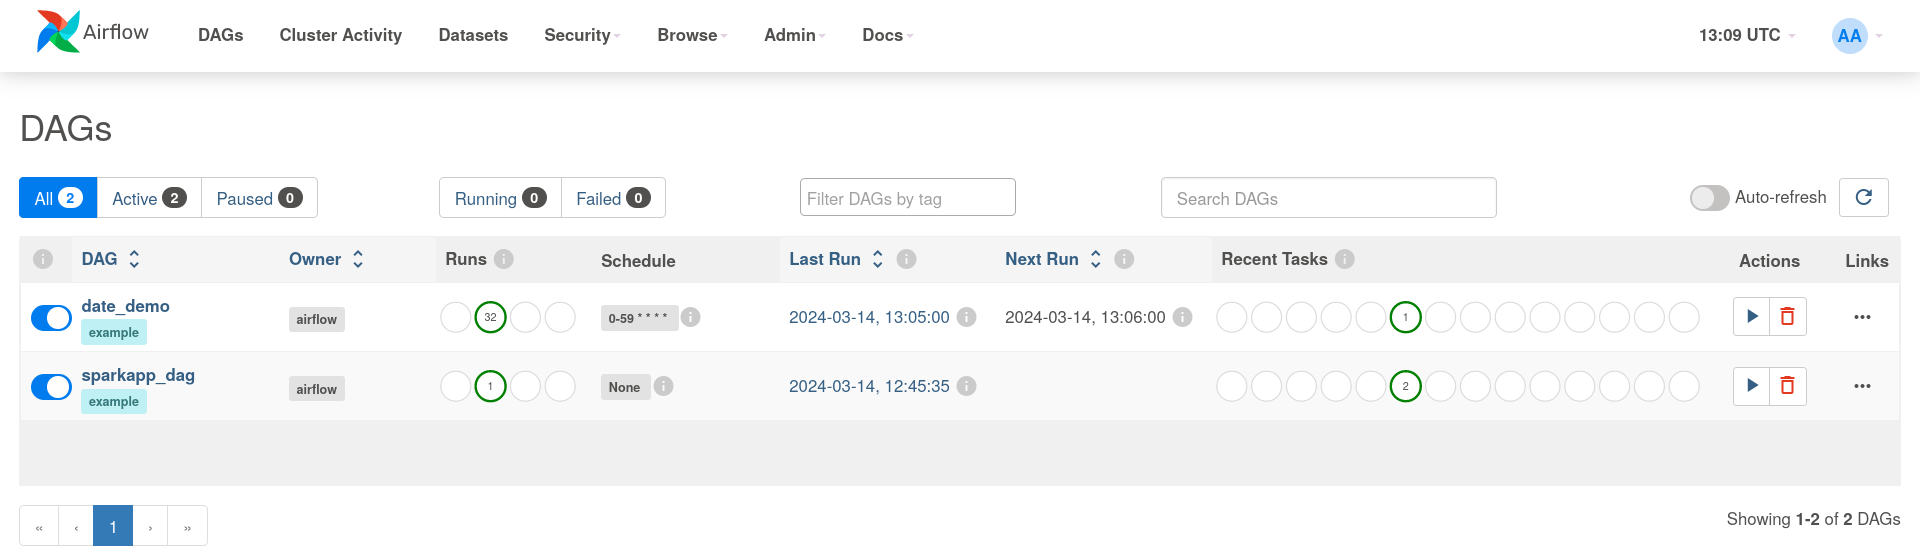This screenshot has height=552, width=1920.
Task: Delete the sparkapp_dag using trash icon
Action: [1787, 386]
